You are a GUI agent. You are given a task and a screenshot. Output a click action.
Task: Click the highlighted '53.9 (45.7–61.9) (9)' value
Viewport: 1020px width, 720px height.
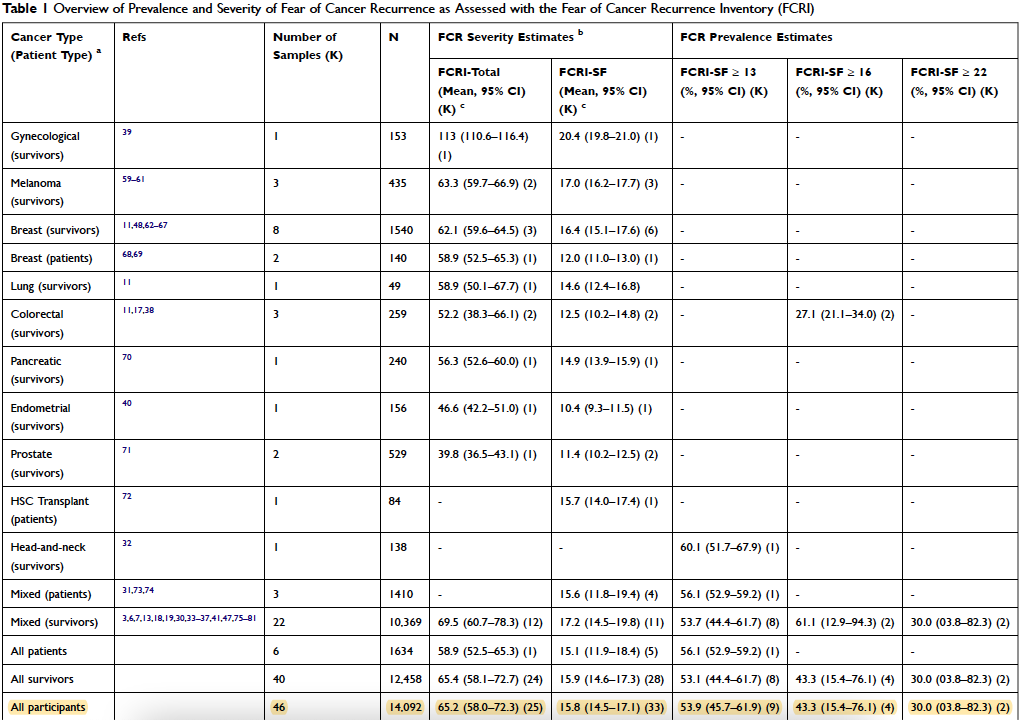pos(729,707)
